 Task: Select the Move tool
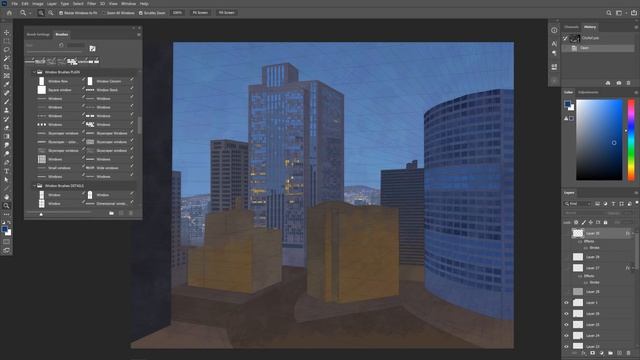[7, 32]
